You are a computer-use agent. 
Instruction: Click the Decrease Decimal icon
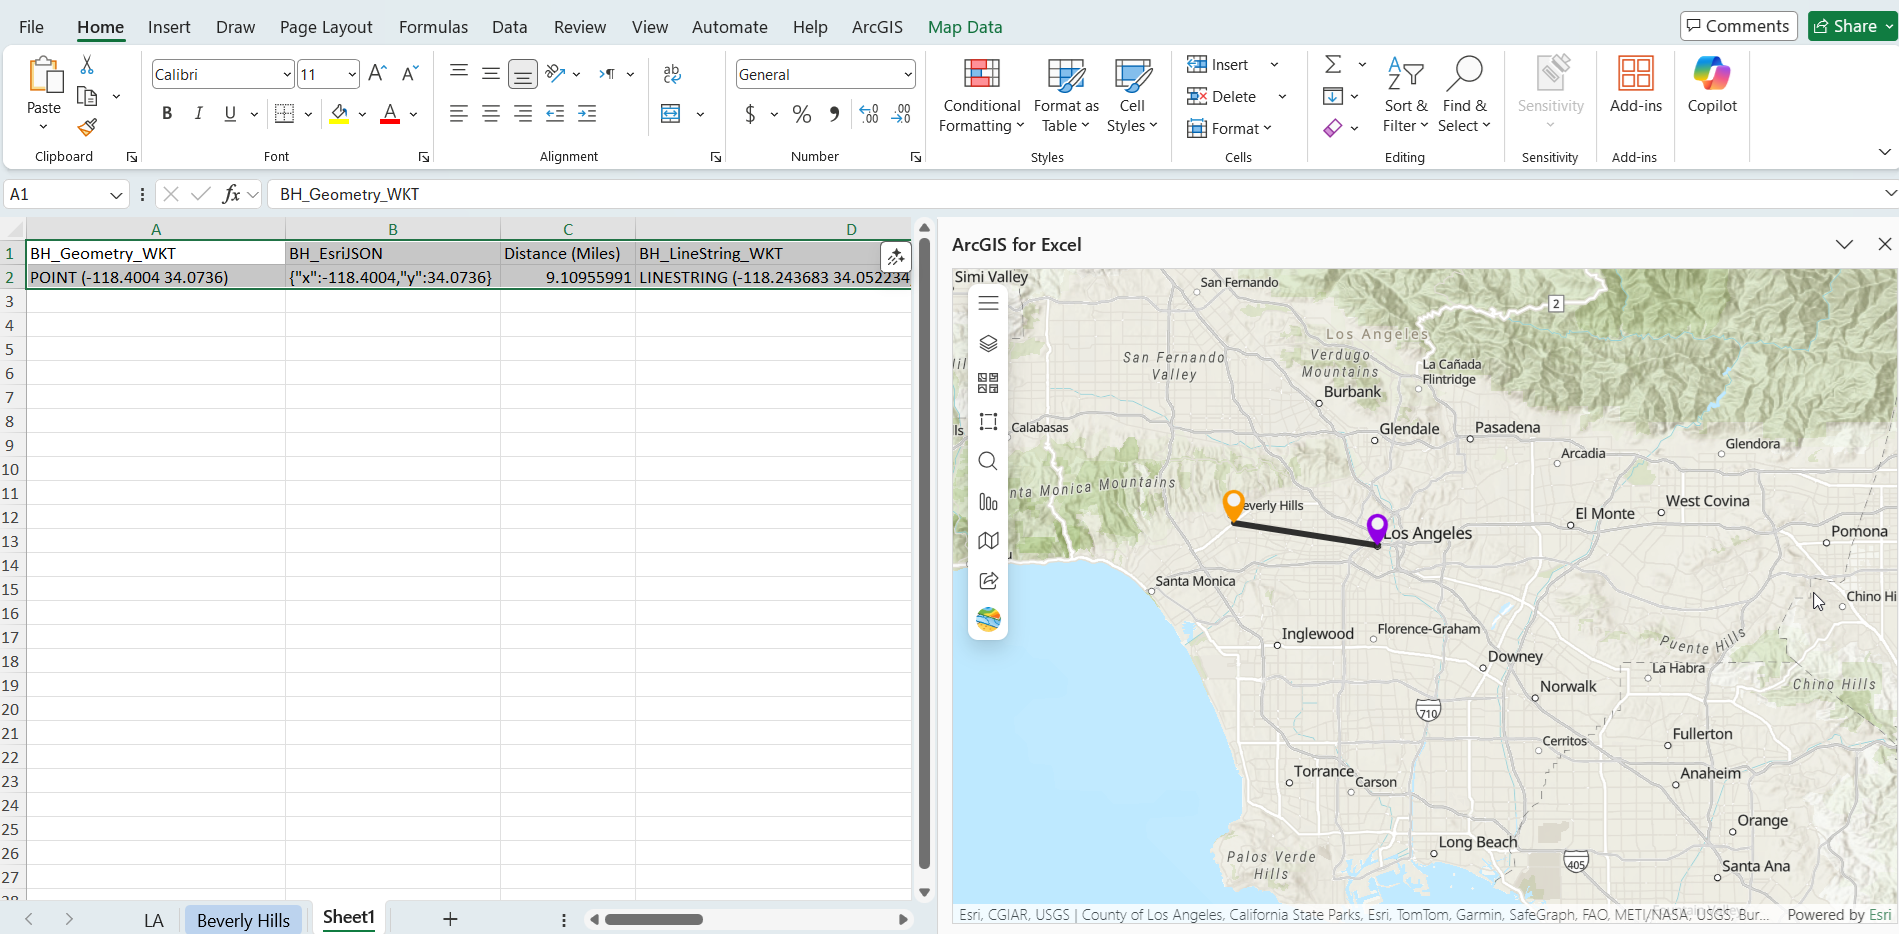tap(901, 114)
